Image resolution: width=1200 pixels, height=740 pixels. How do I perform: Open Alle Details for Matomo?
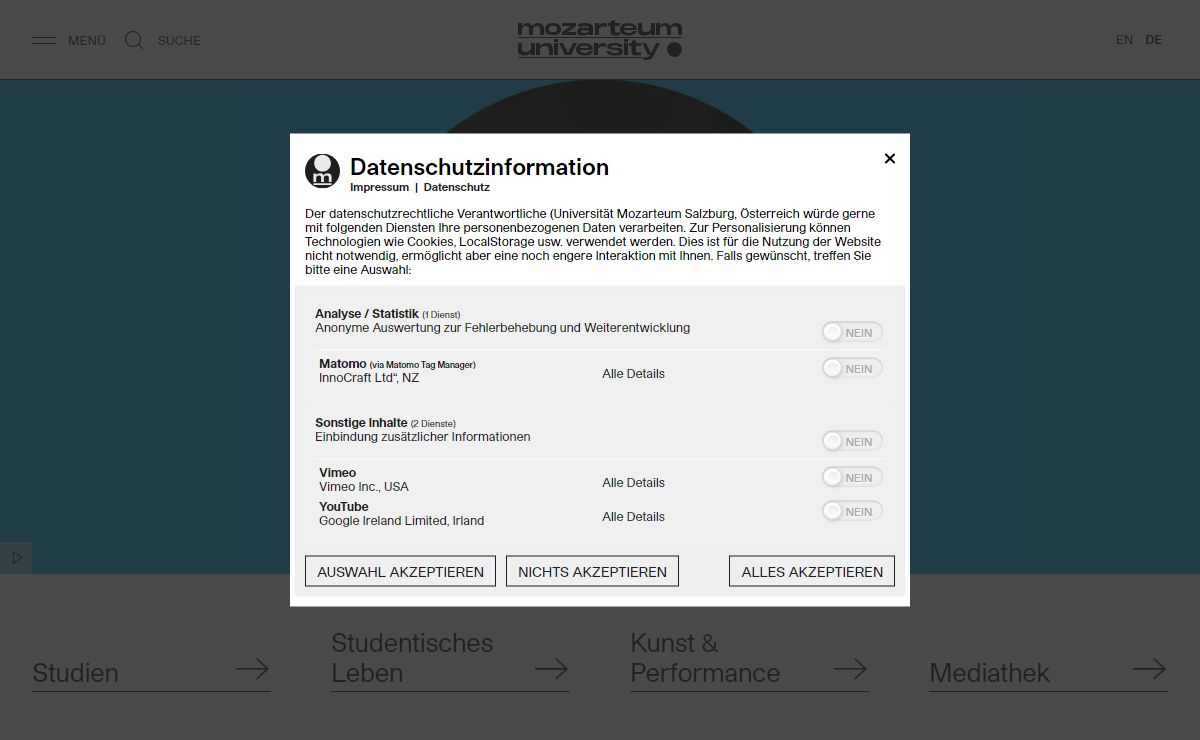coord(633,374)
